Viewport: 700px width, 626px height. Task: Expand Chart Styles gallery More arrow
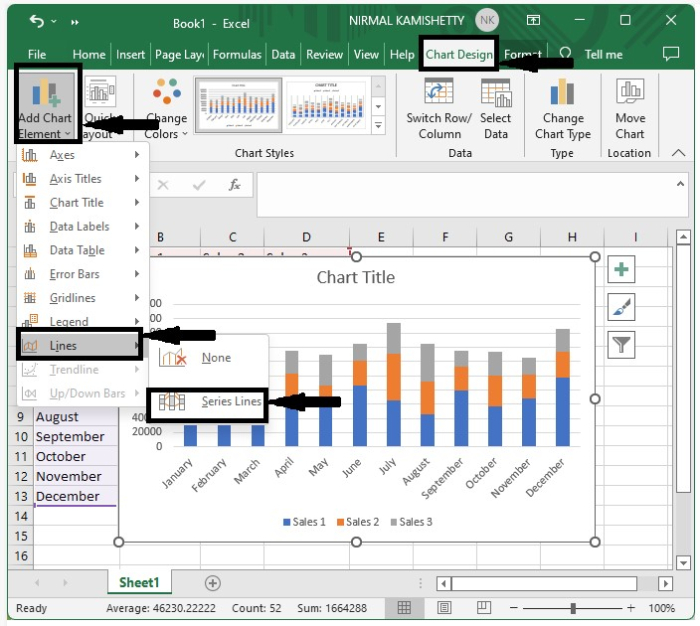pos(378,126)
